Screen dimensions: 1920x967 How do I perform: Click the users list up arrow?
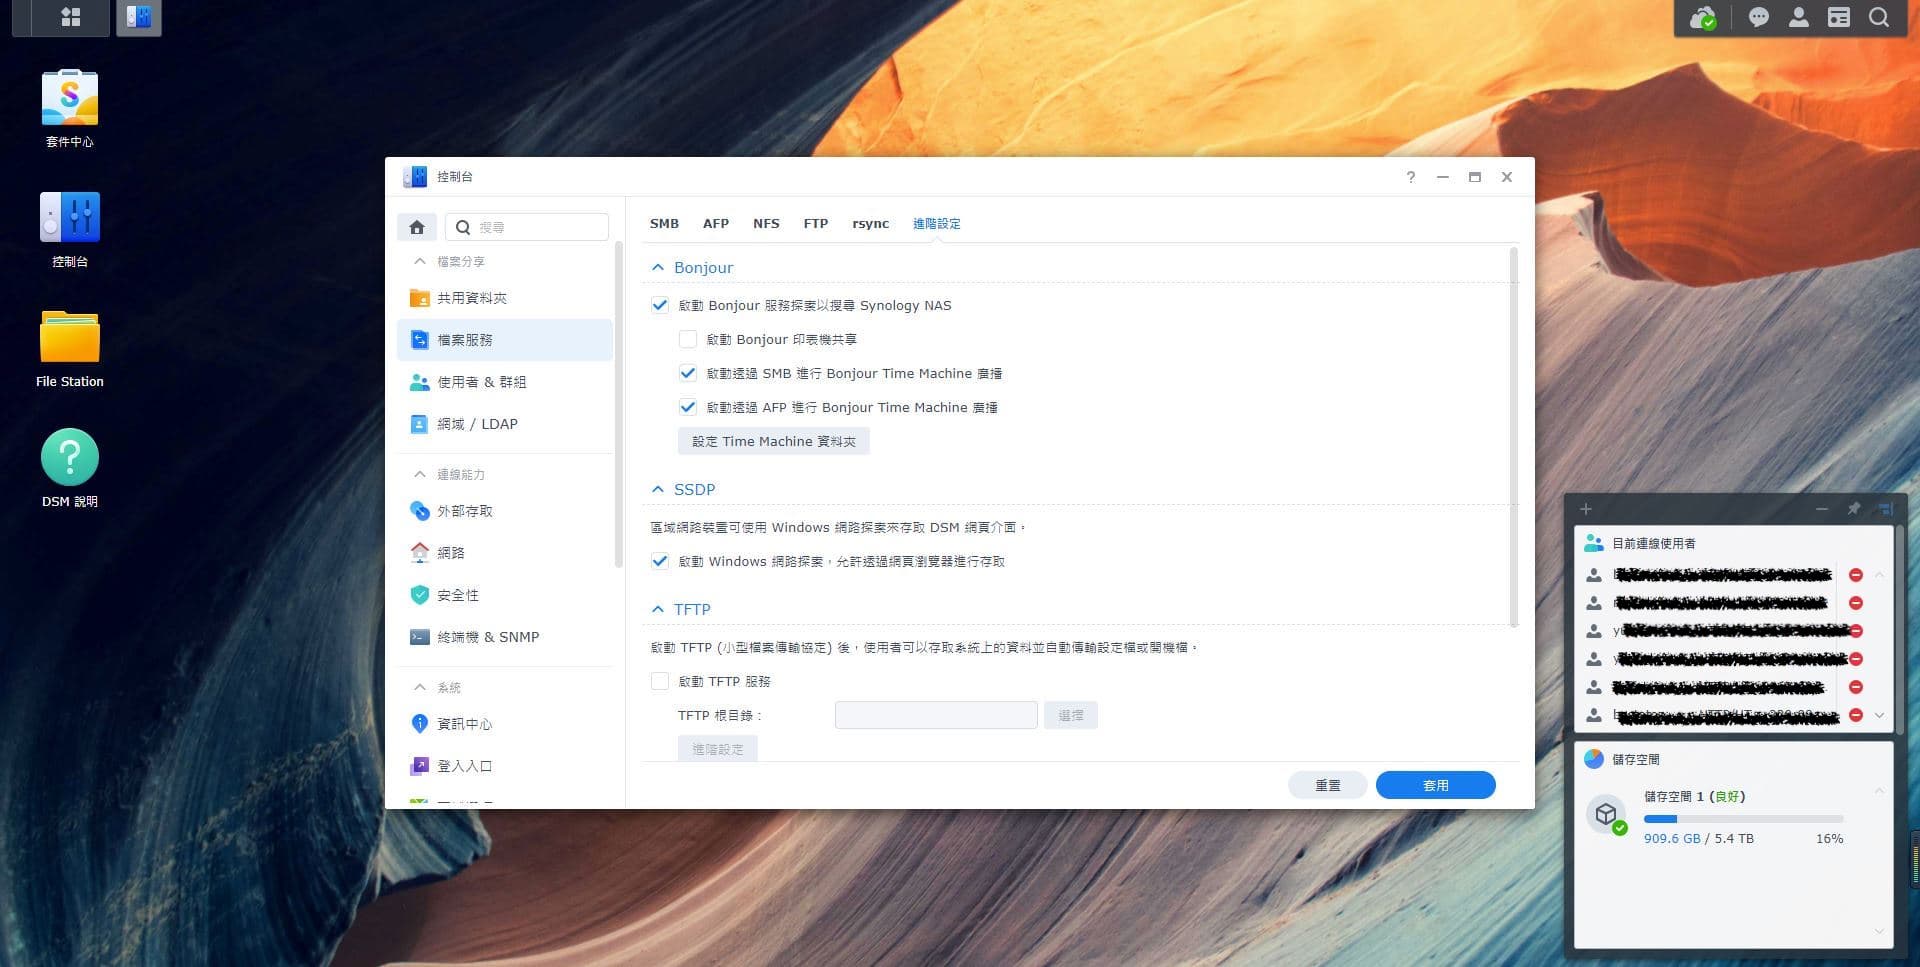(1879, 575)
